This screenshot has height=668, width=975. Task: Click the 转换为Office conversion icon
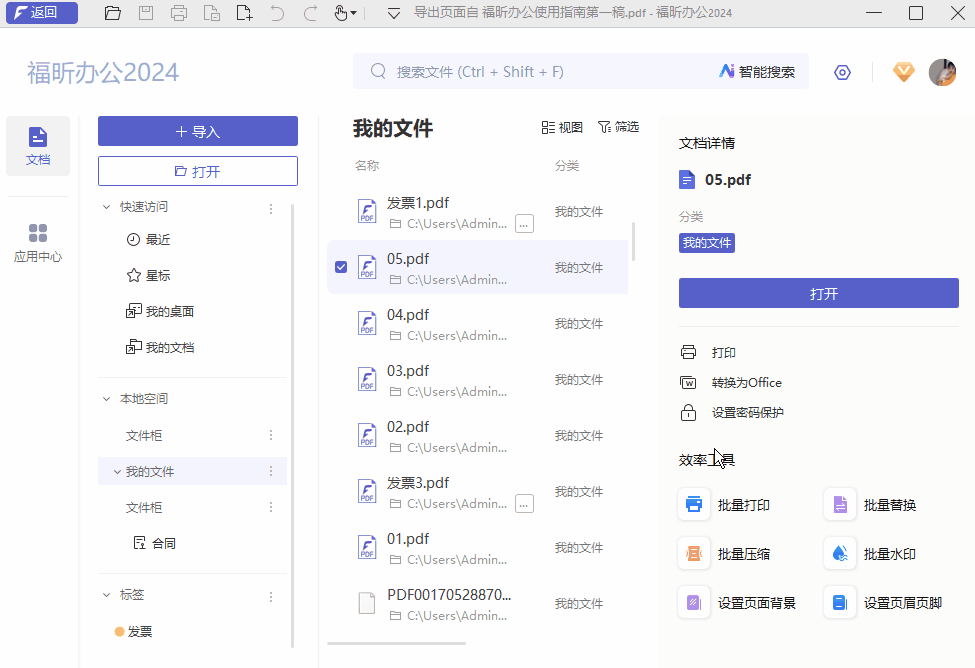pyautogui.click(x=689, y=382)
